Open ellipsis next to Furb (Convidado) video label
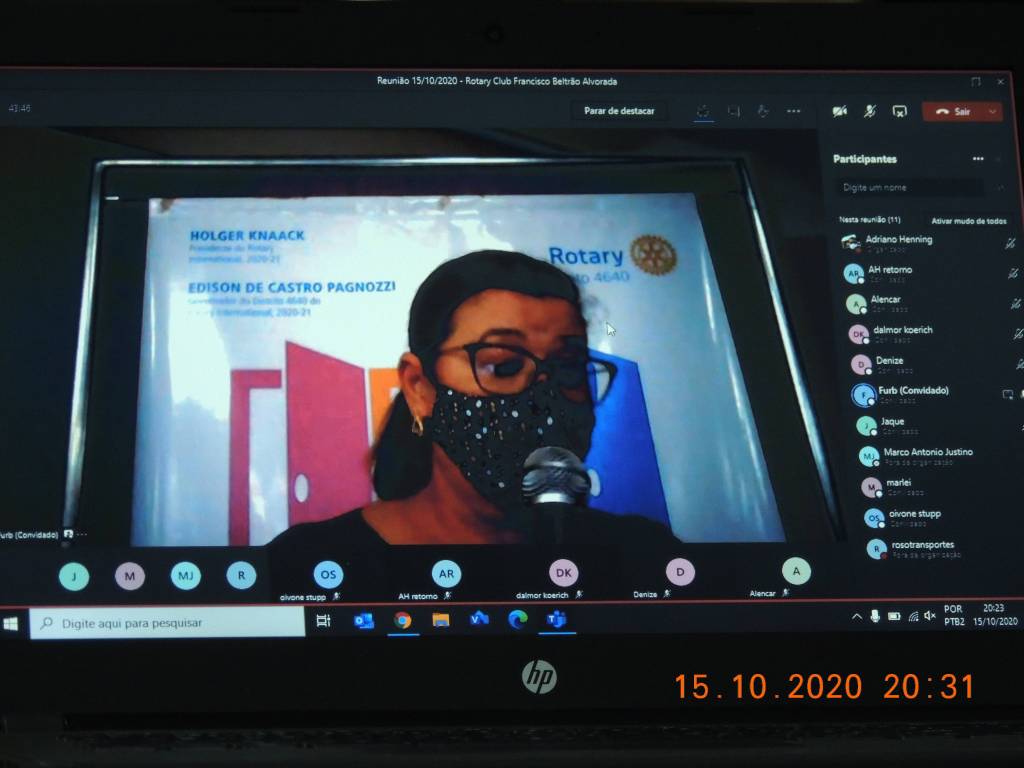The image size is (1024, 768). 82,534
